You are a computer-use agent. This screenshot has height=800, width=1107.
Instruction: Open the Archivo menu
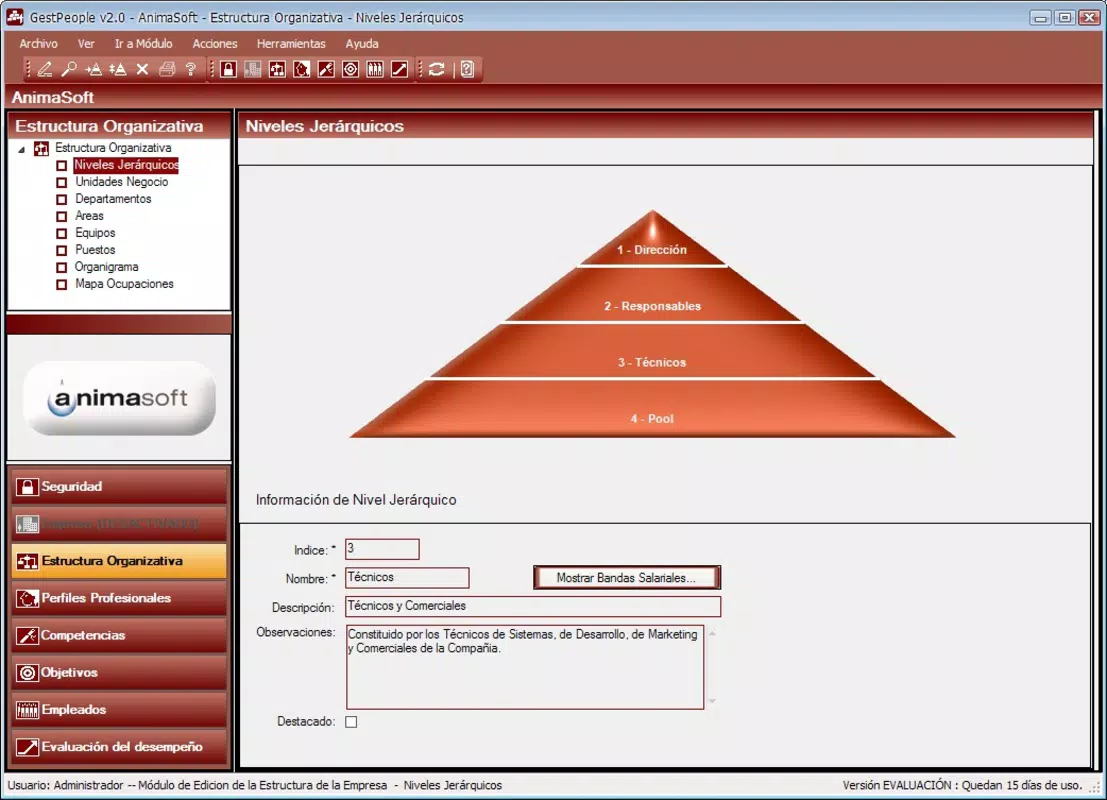click(38, 44)
